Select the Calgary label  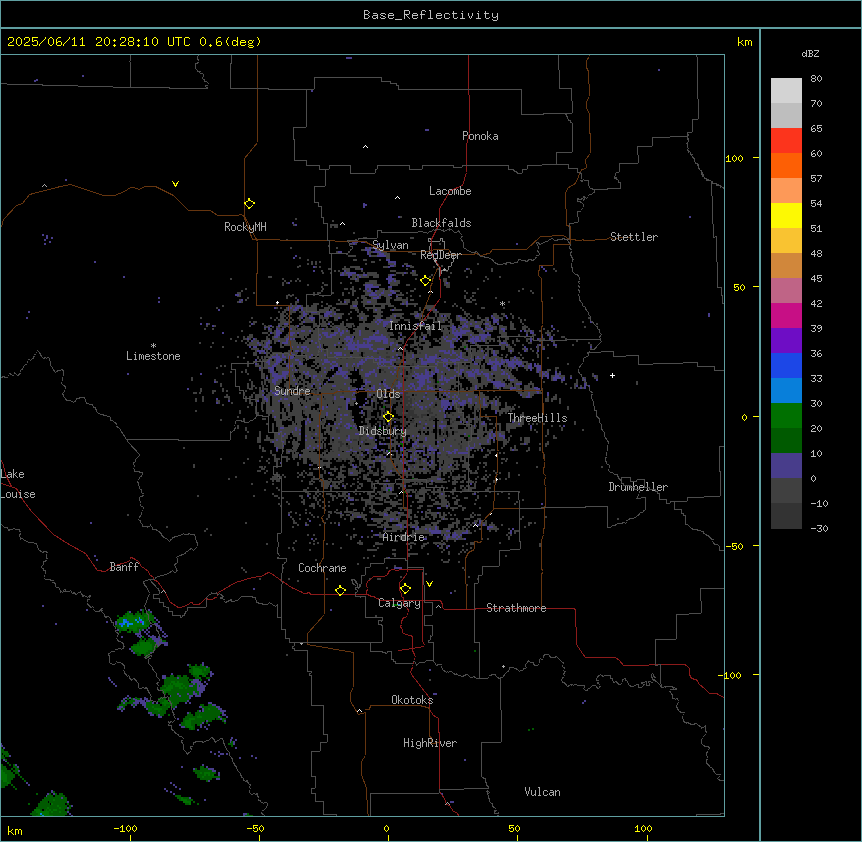point(400,603)
